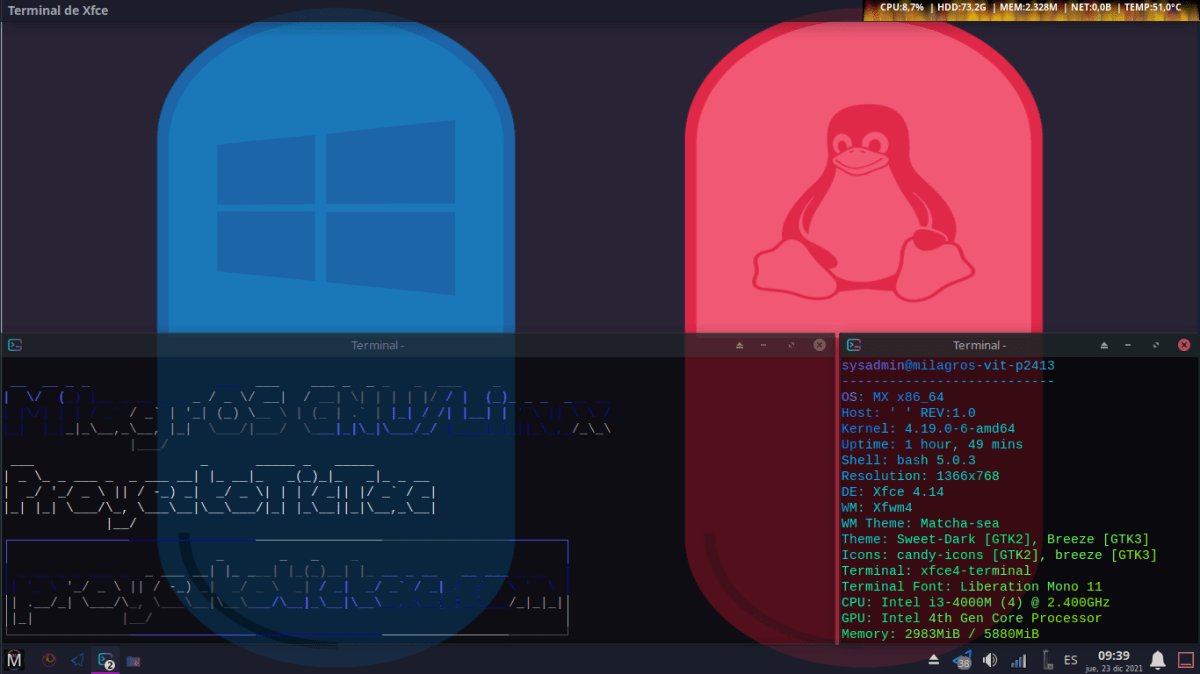Roll up the left Terminal window
1200x674 pixels.
pos(740,345)
